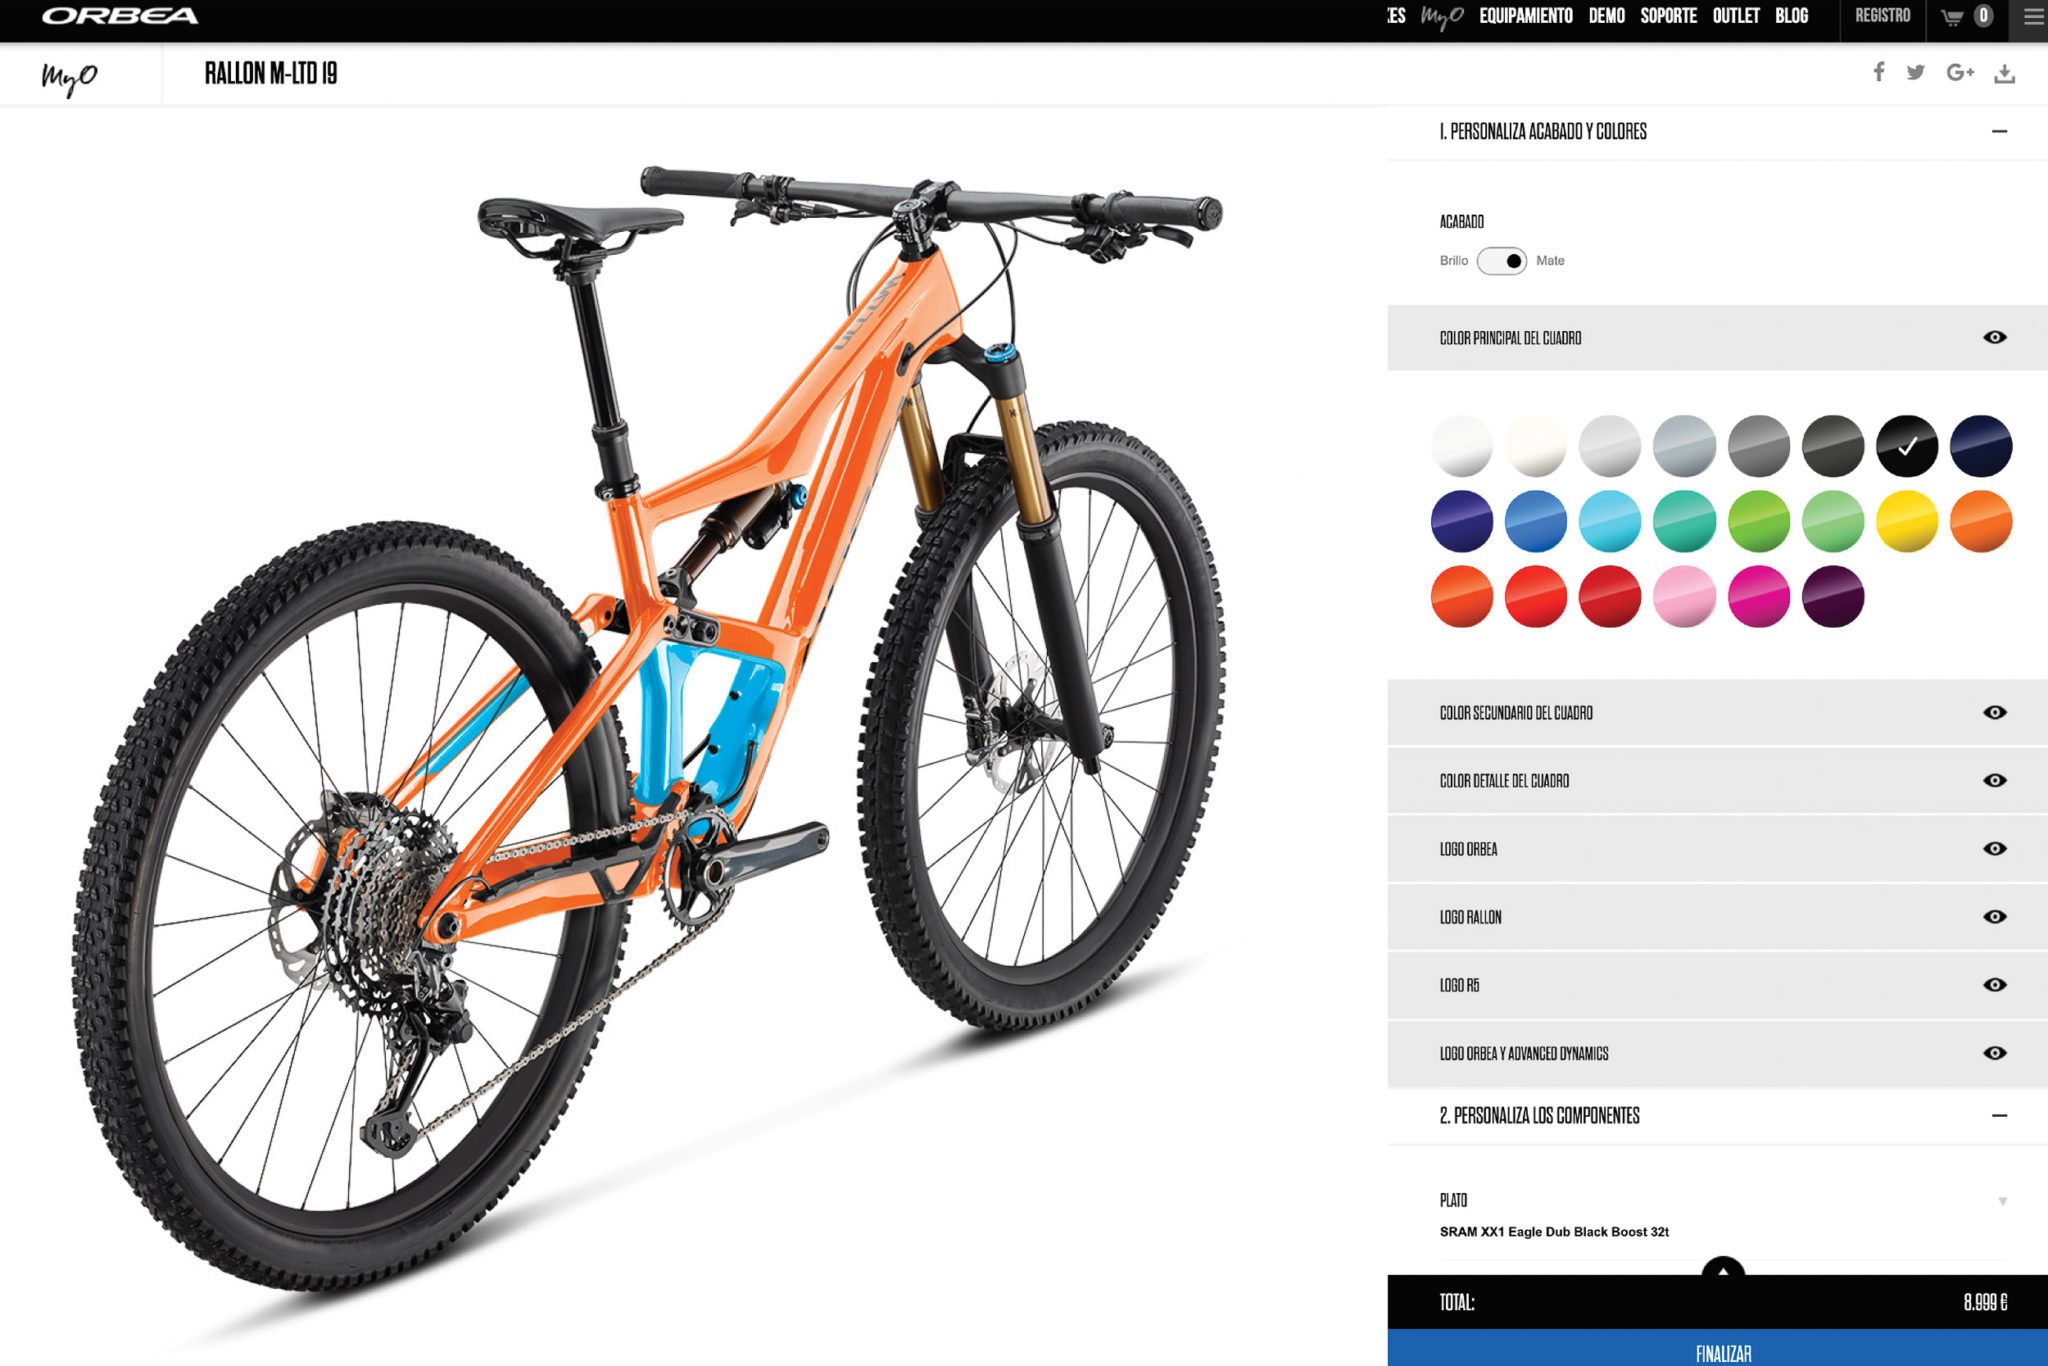The height and width of the screenshot is (1366, 2048).
Task: Click the Orbea logo
Action: click(120, 16)
